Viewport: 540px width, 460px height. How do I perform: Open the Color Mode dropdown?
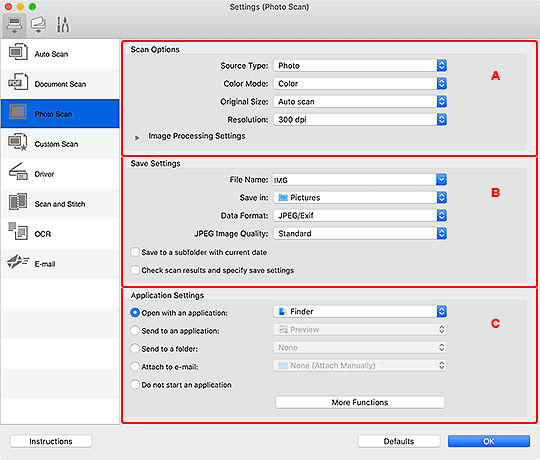[x=360, y=83]
